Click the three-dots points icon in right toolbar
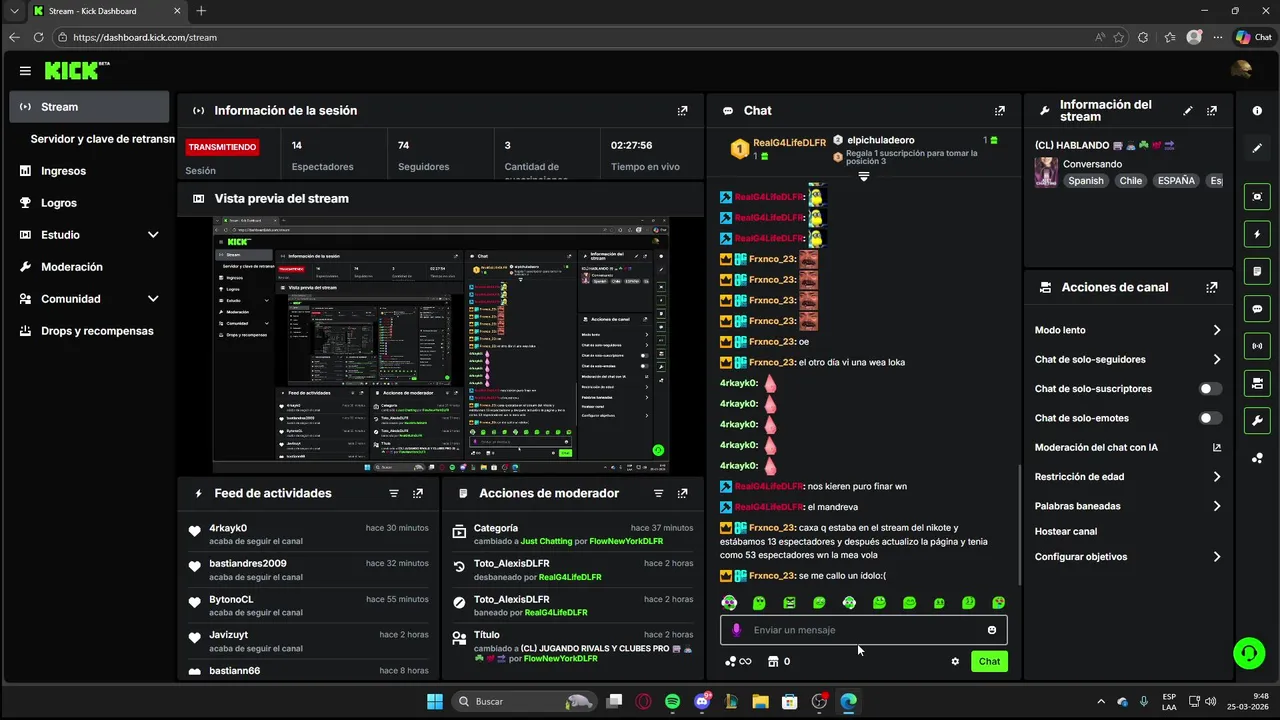1280x720 pixels. pyautogui.click(x=1257, y=458)
